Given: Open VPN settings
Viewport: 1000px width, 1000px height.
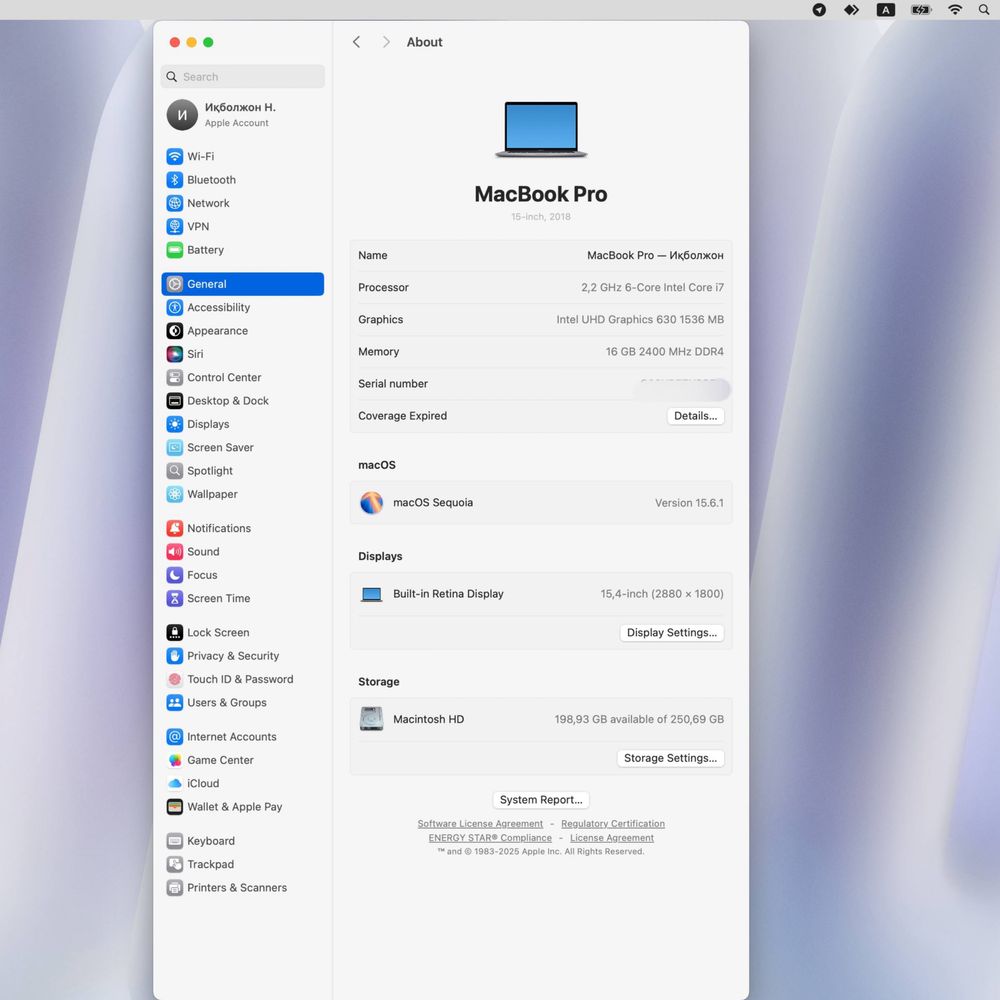Looking at the screenshot, I should coord(242,226).
